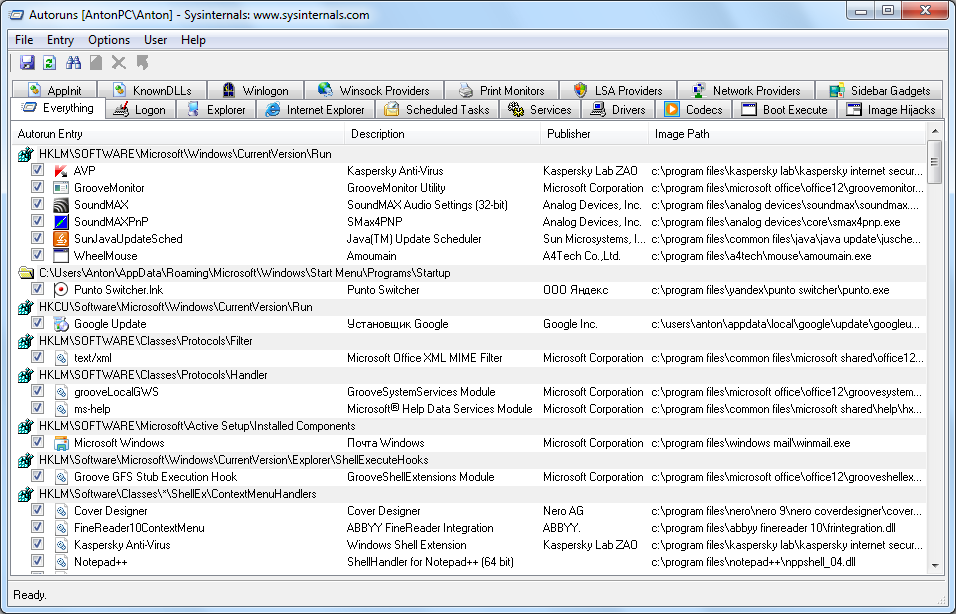
Task: Click the text/xml entry icon
Action: pos(60,358)
